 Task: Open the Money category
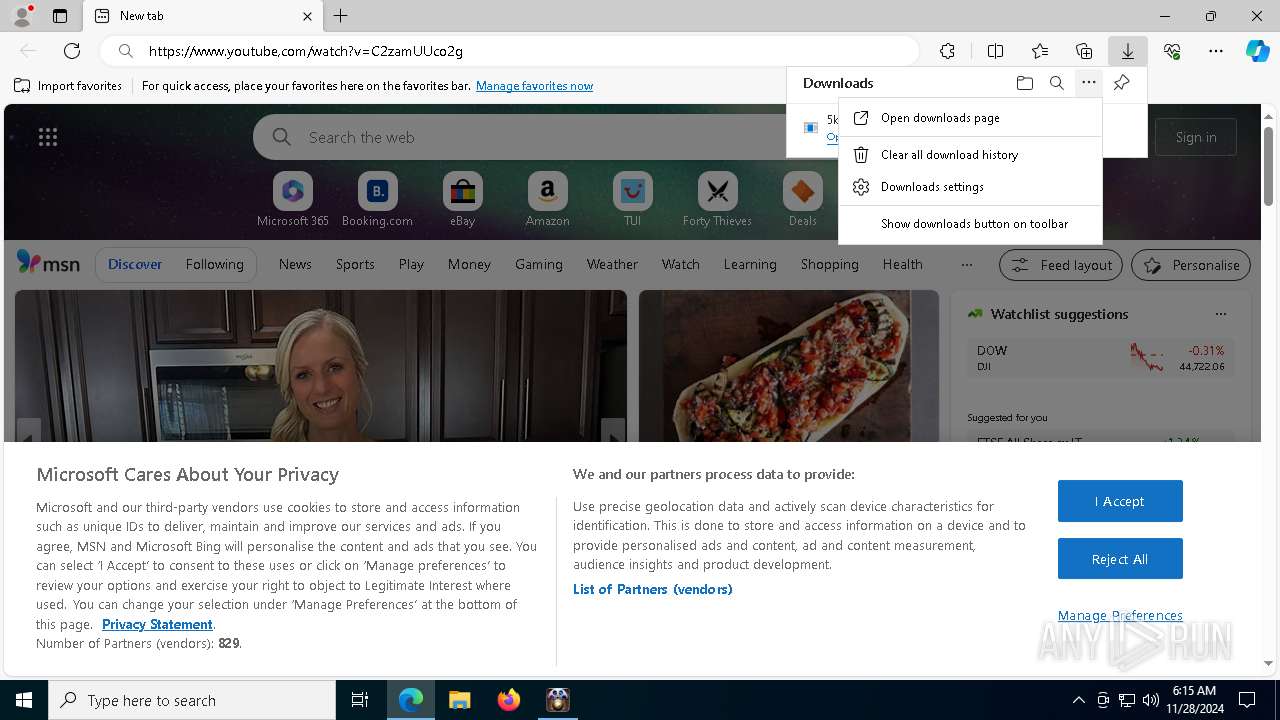(469, 264)
